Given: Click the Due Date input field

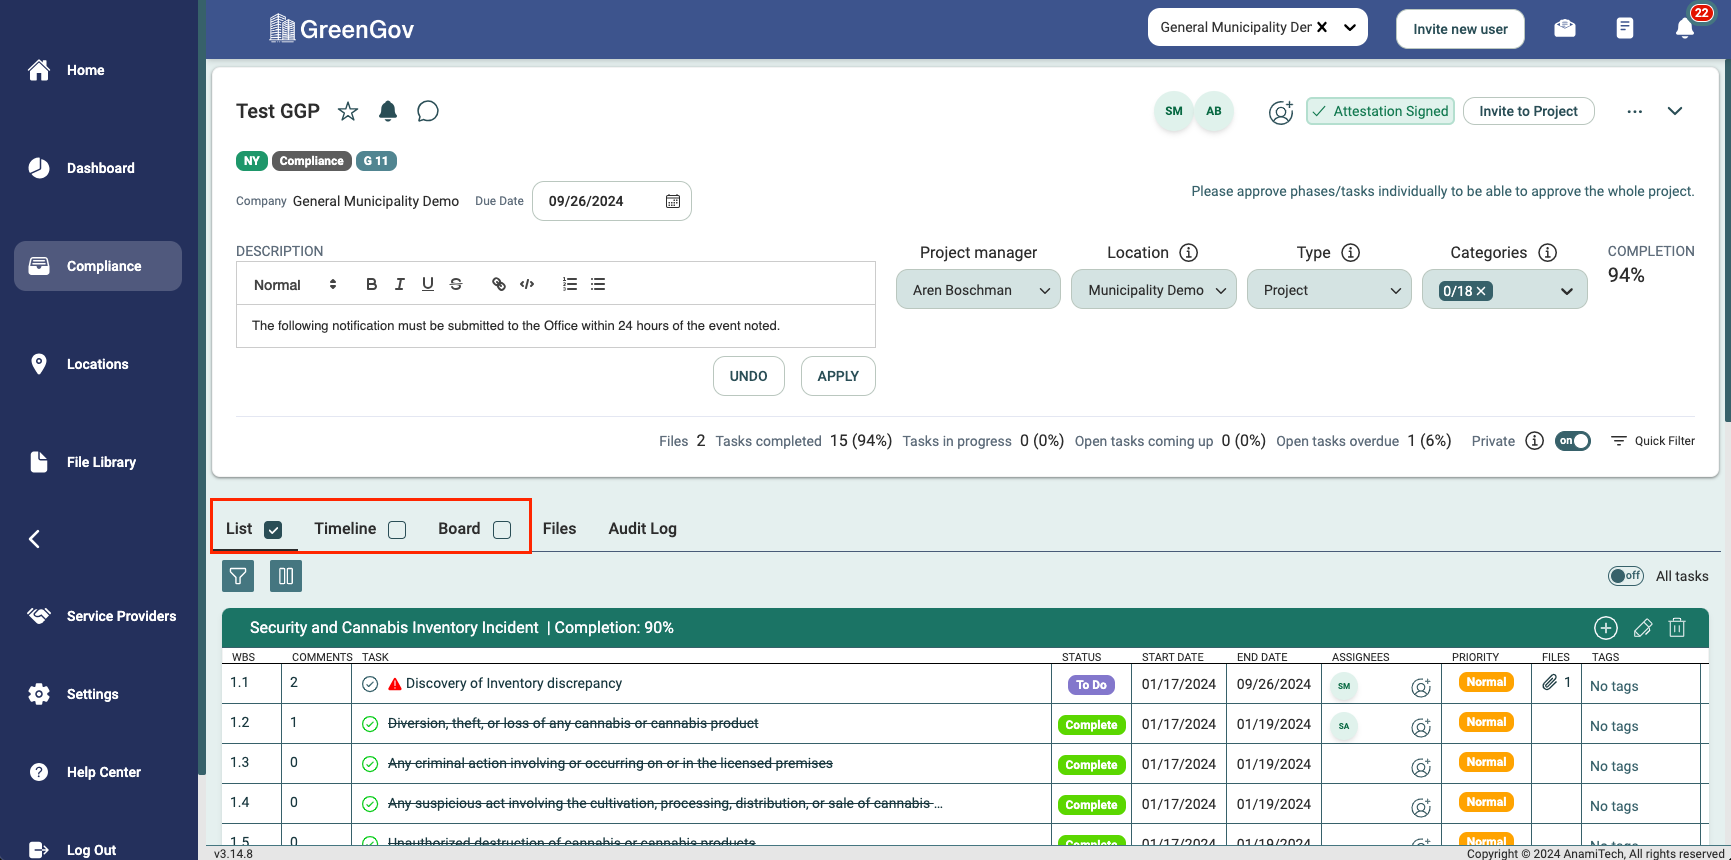Looking at the screenshot, I should 601,201.
